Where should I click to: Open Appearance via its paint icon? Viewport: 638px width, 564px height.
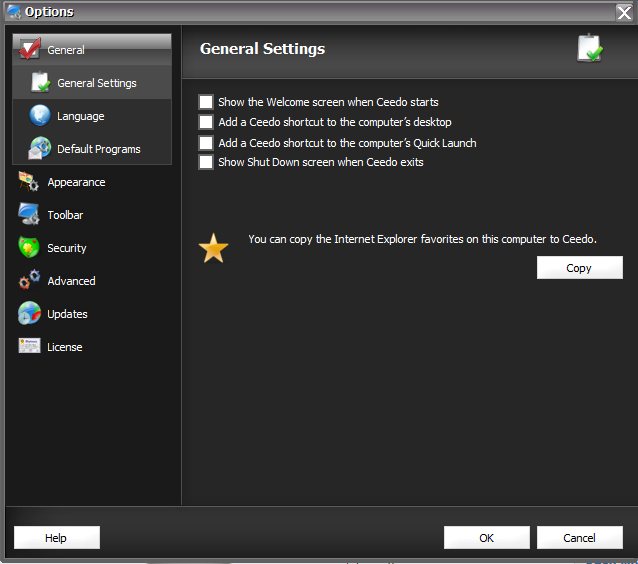(29, 182)
